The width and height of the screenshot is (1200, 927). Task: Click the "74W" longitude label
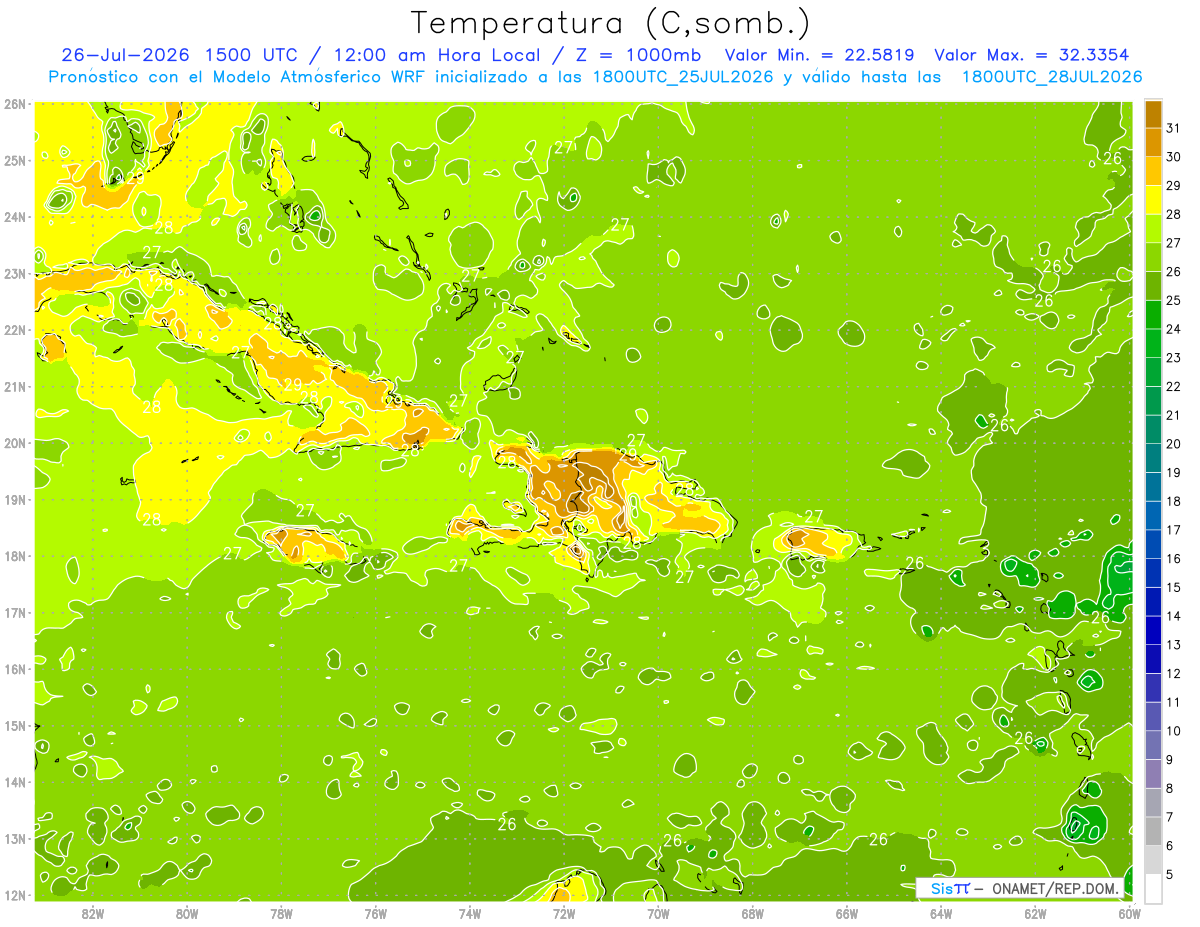470,913
